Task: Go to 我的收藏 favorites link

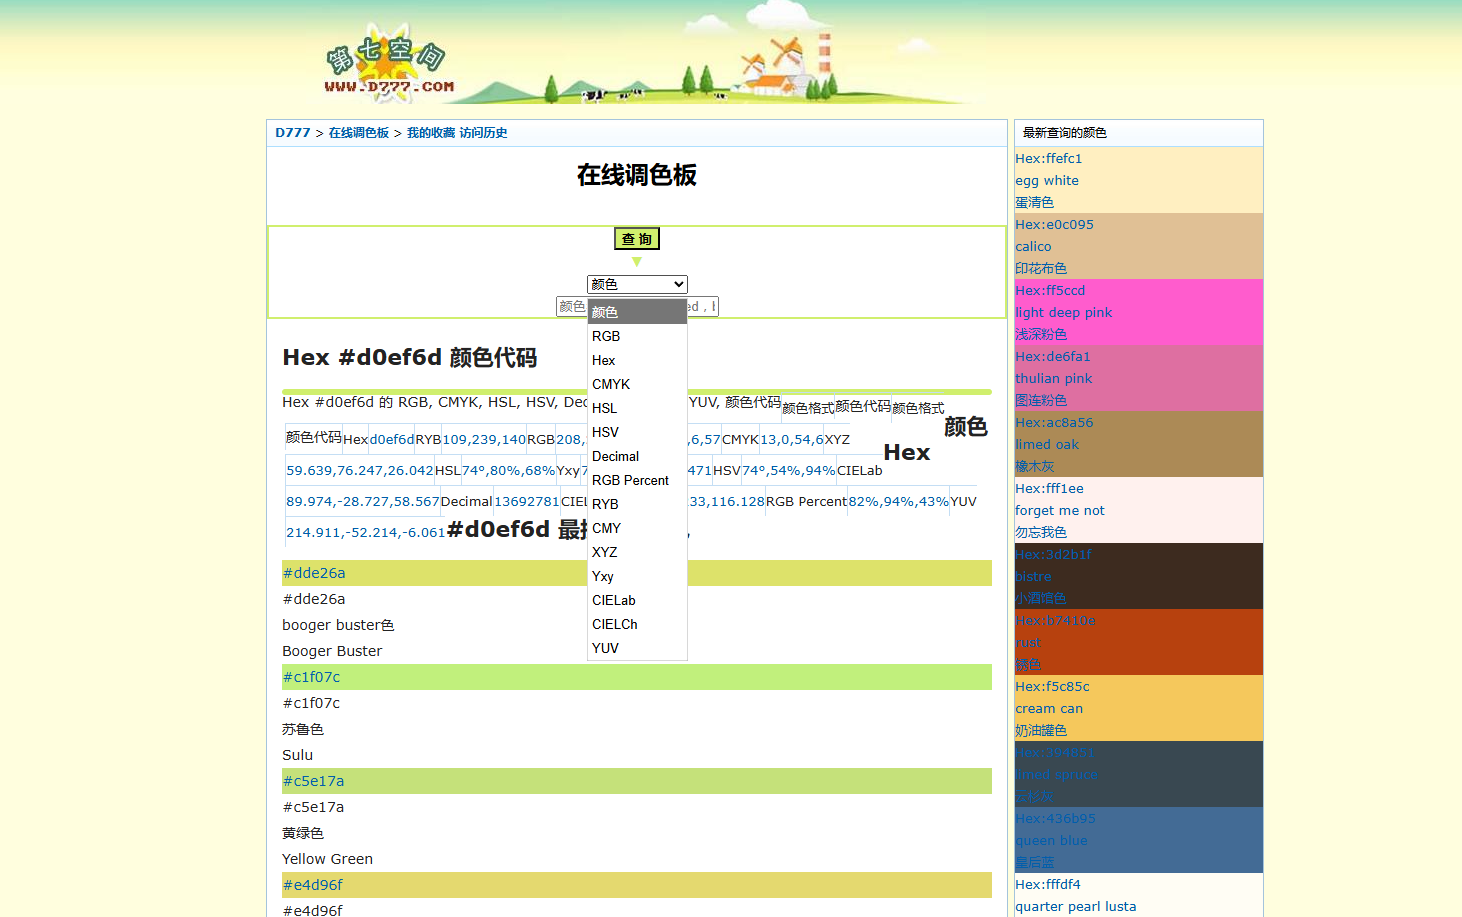Action: pos(430,133)
